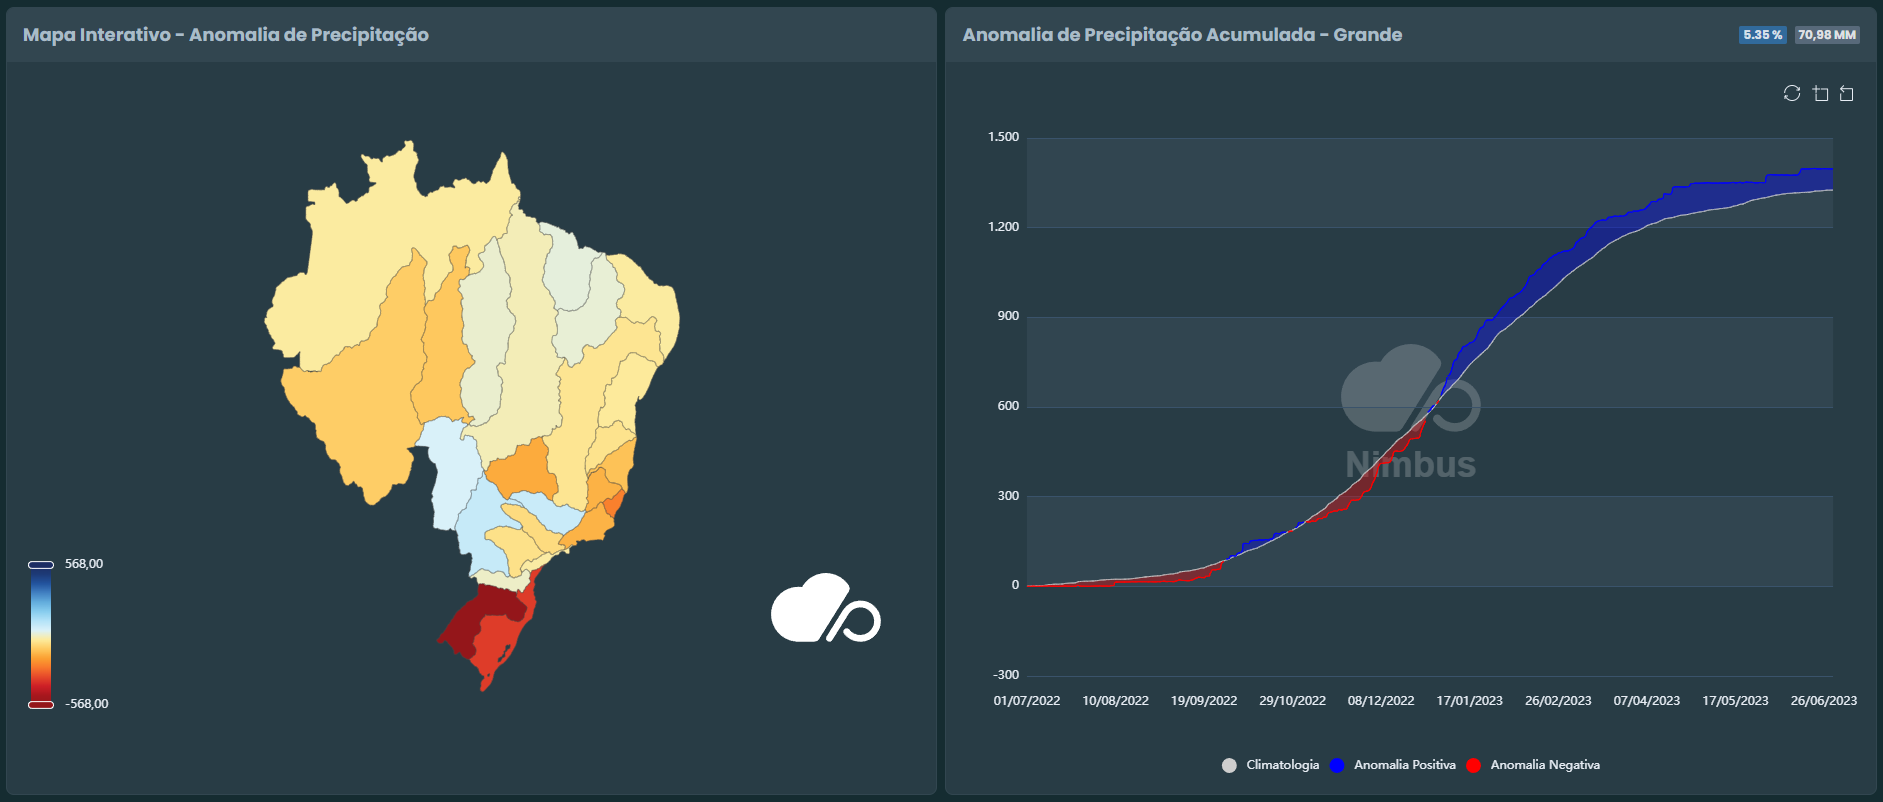Click the lower red handle of color scale
1883x802 pixels.
(x=41, y=705)
